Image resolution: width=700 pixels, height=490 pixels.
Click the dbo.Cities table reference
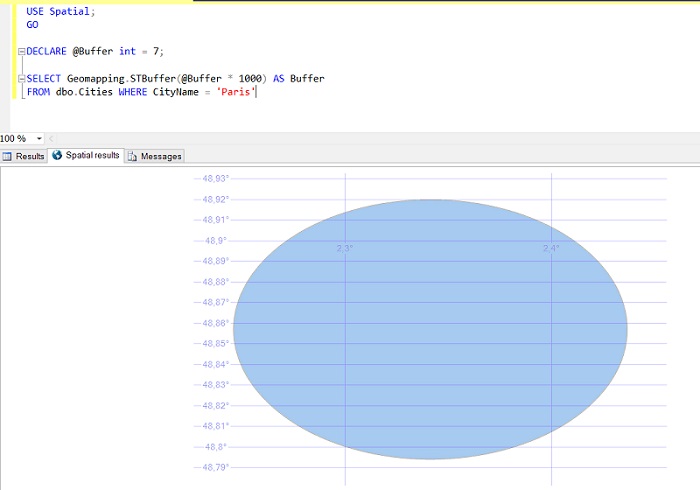click(x=86, y=92)
